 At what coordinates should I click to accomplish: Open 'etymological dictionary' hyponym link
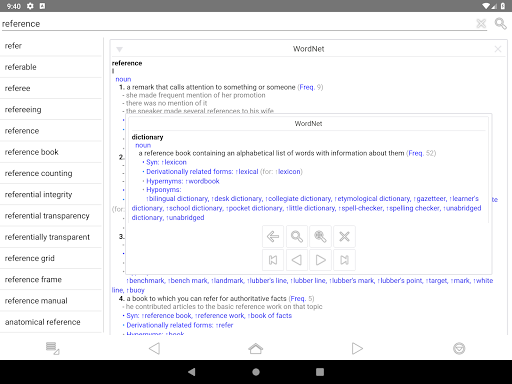(x=373, y=199)
